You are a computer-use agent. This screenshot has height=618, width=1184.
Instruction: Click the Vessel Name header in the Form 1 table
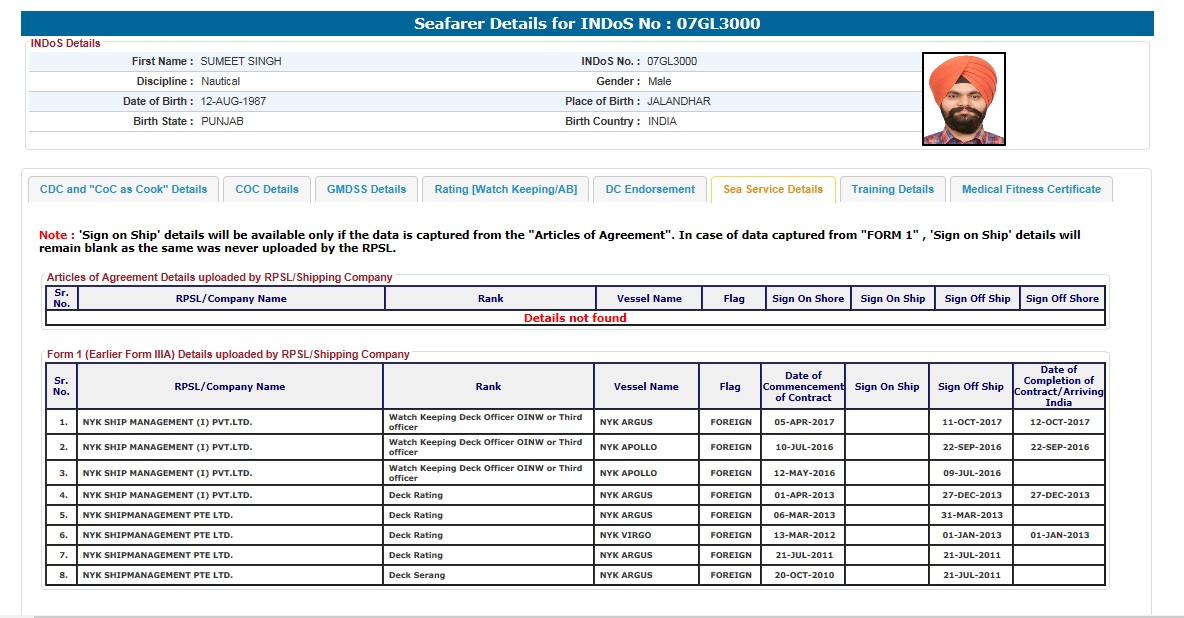point(646,387)
